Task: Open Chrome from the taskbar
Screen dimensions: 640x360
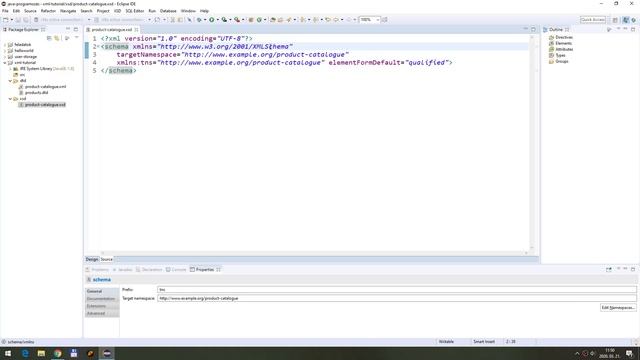Action: click(x=58, y=353)
